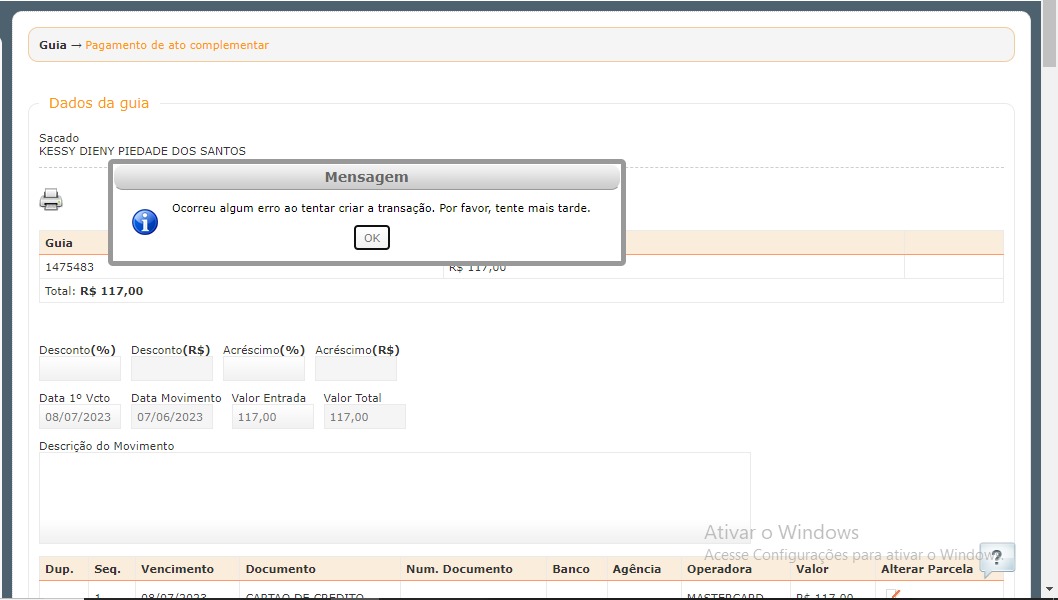Click the Data 1º Vcto date field
Viewport: 1058px width, 600px height.
point(80,417)
